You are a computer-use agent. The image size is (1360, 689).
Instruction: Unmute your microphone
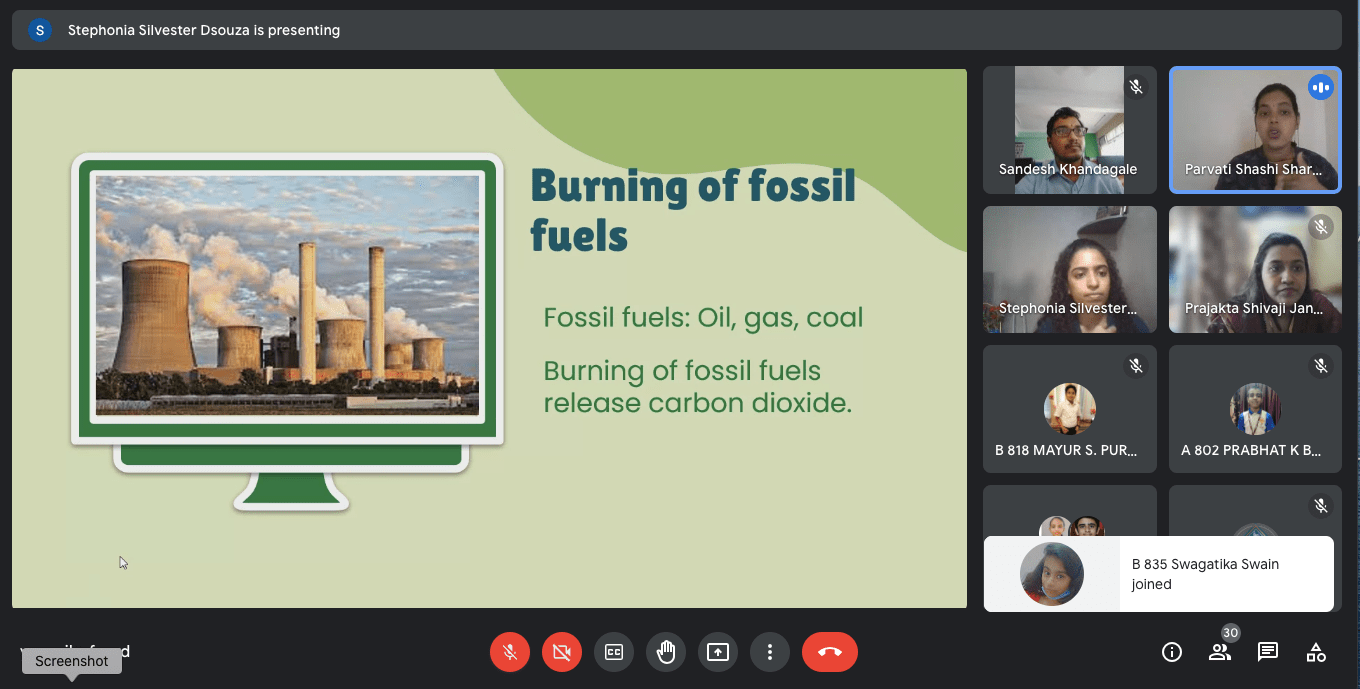click(510, 651)
